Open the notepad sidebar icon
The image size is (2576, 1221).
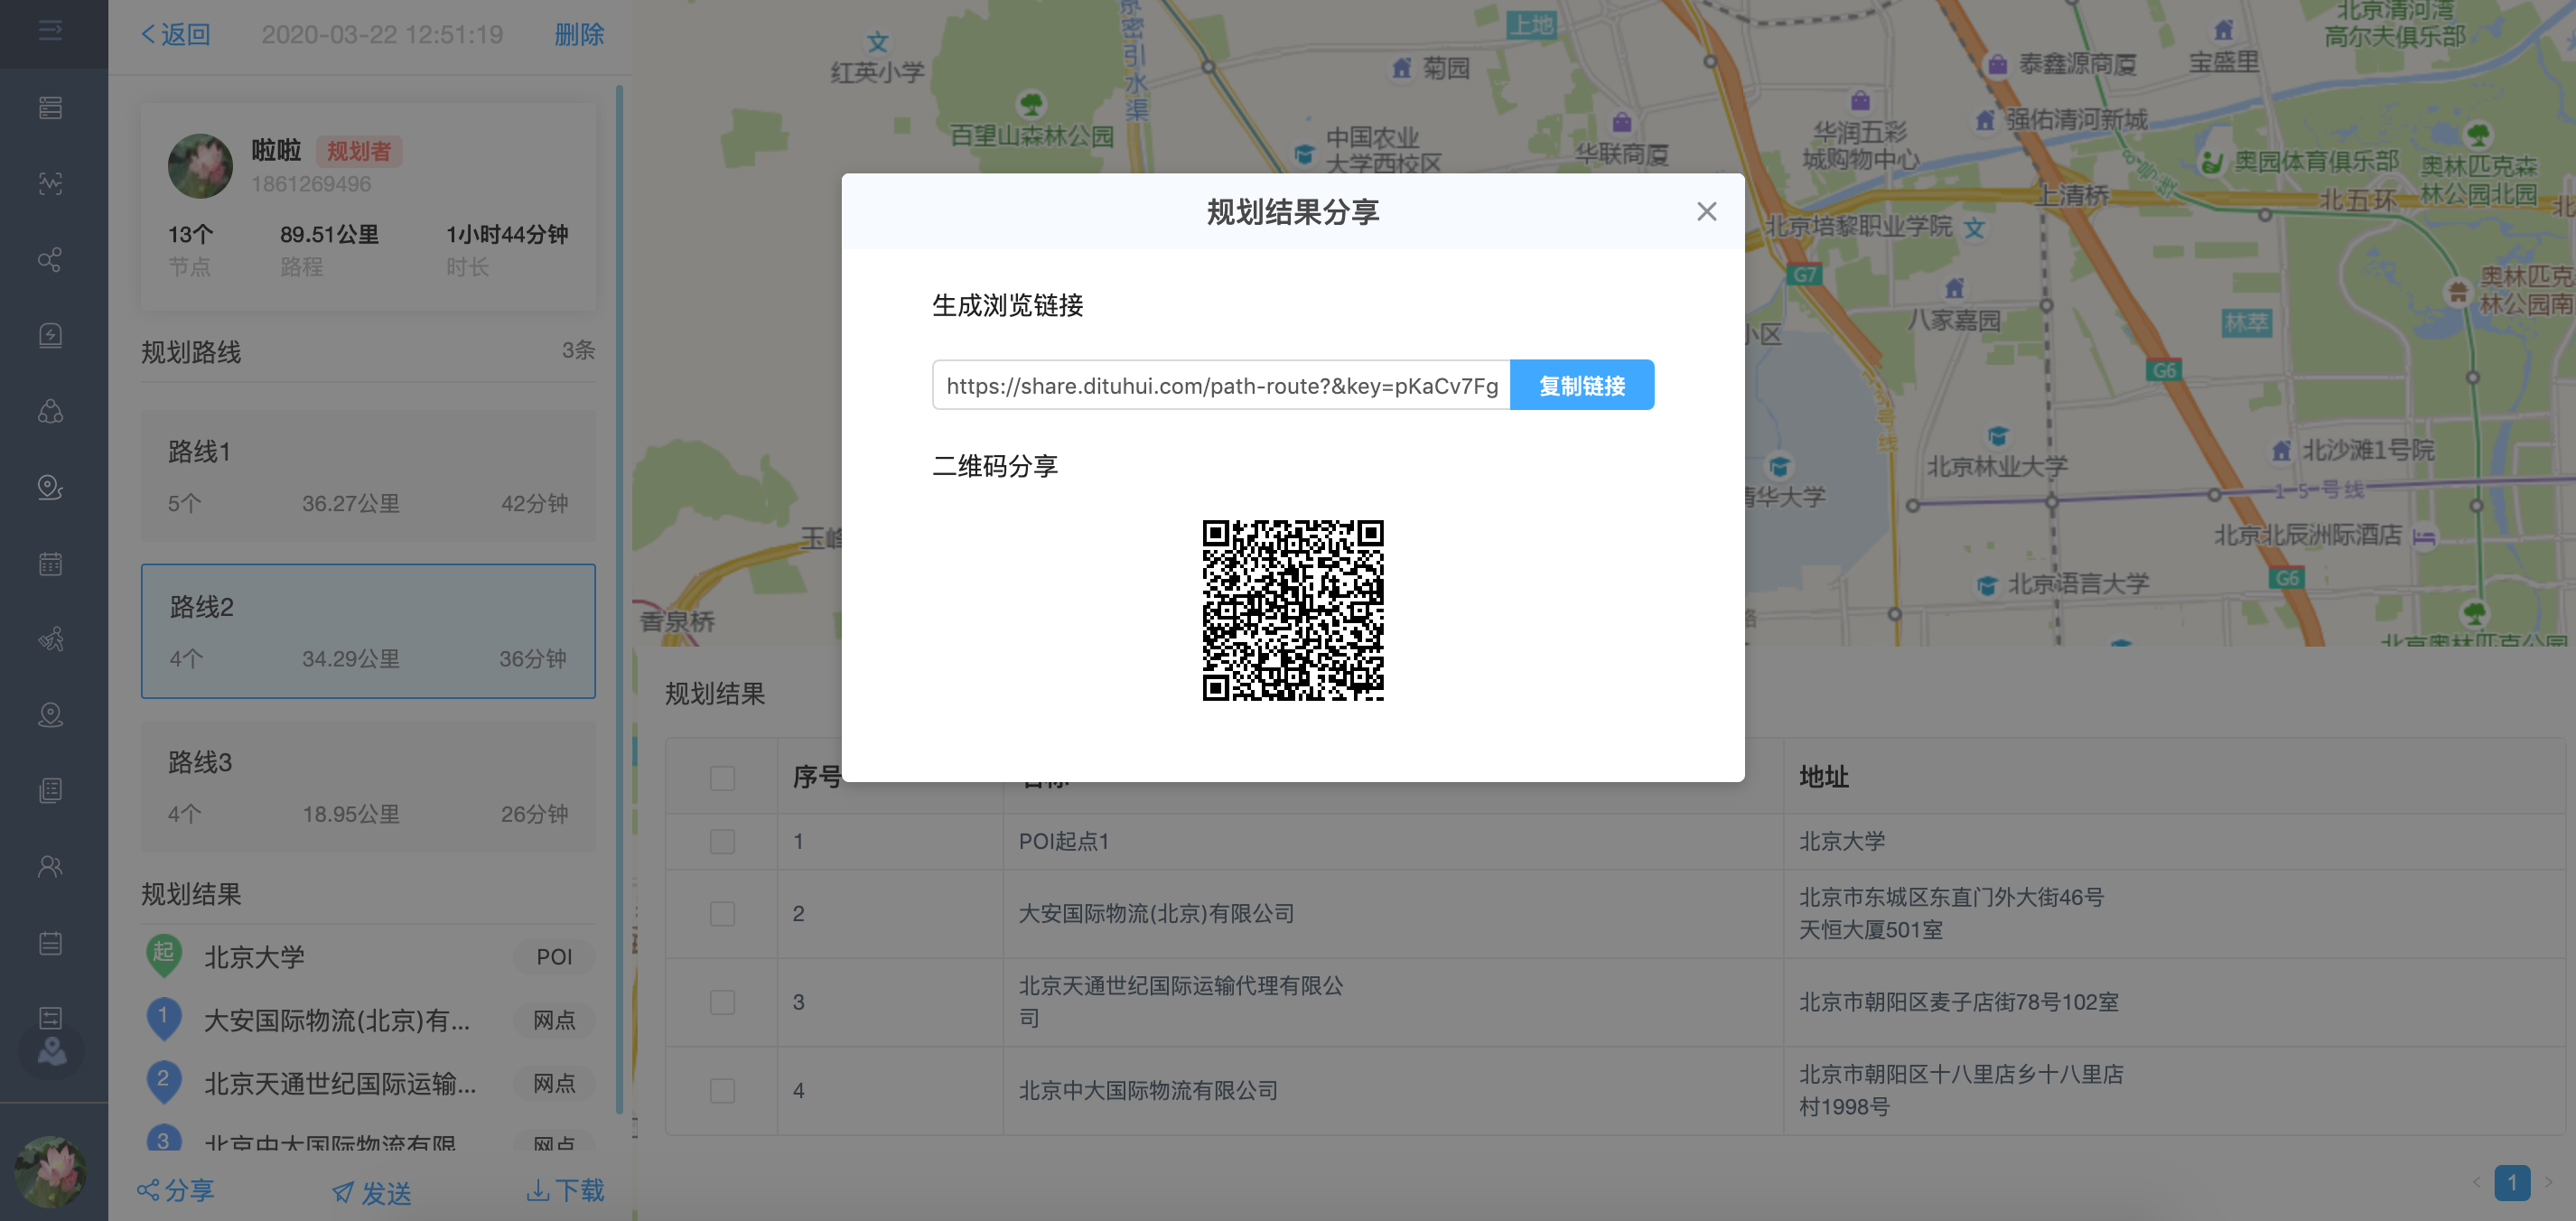click(x=50, y=942)
